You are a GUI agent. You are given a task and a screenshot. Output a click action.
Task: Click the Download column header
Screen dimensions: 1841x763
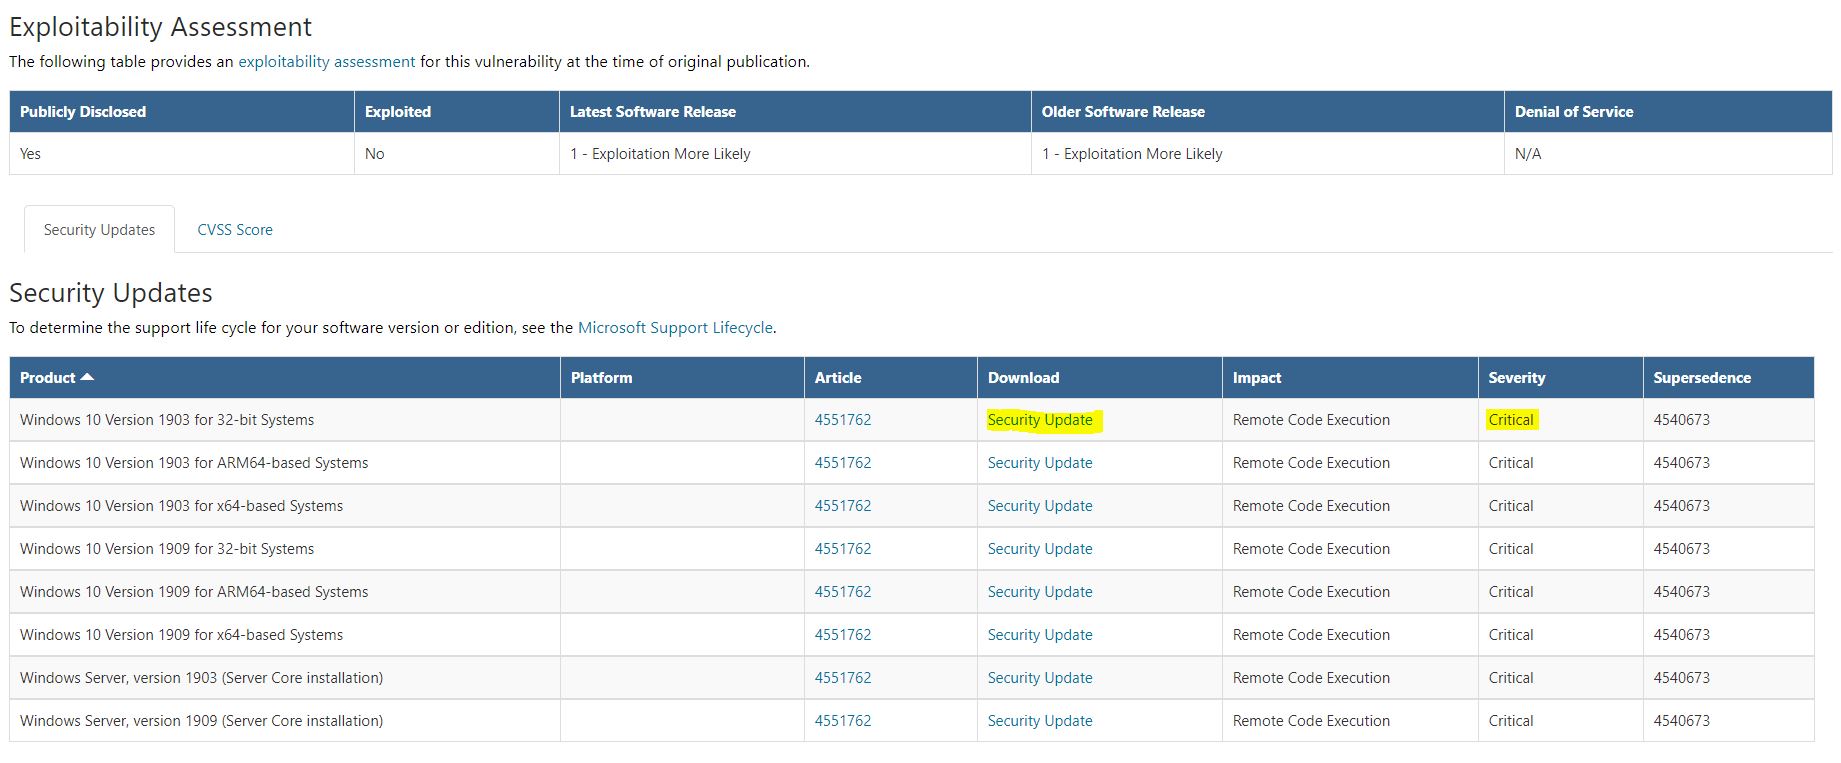point(1023,378)
